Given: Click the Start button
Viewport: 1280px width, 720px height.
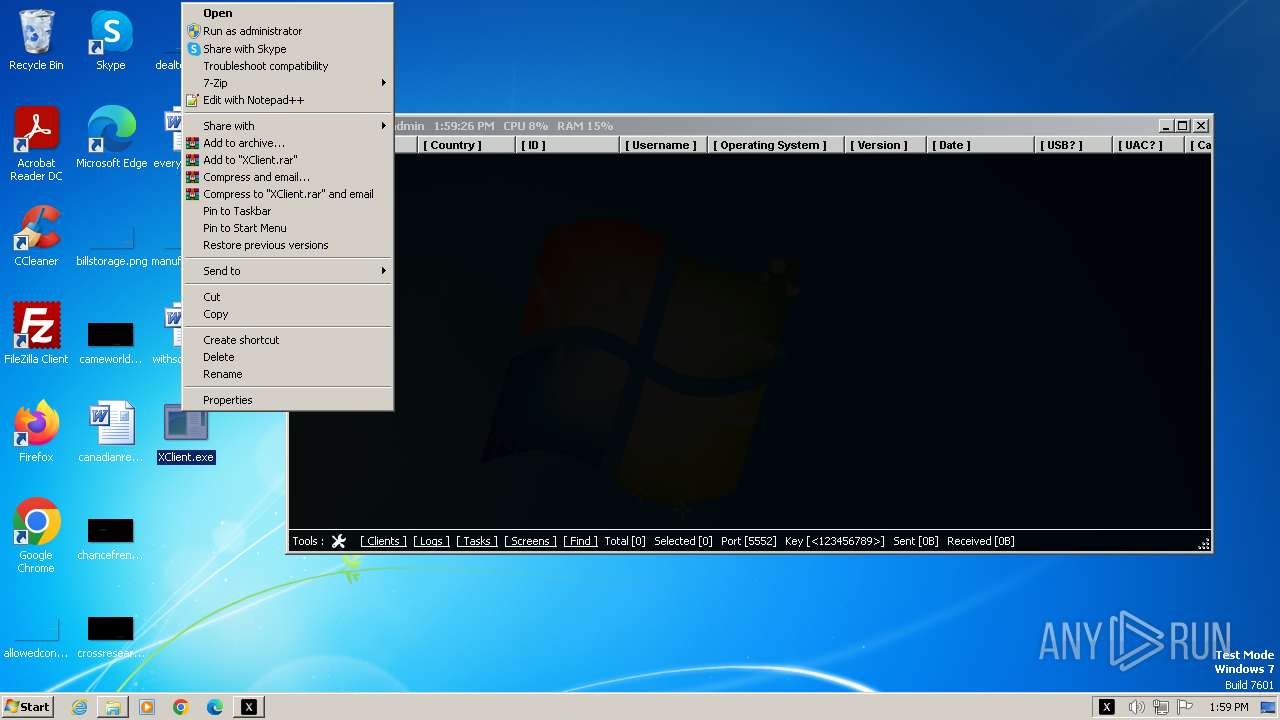Looking at the screenshot, I should (27, 707).
